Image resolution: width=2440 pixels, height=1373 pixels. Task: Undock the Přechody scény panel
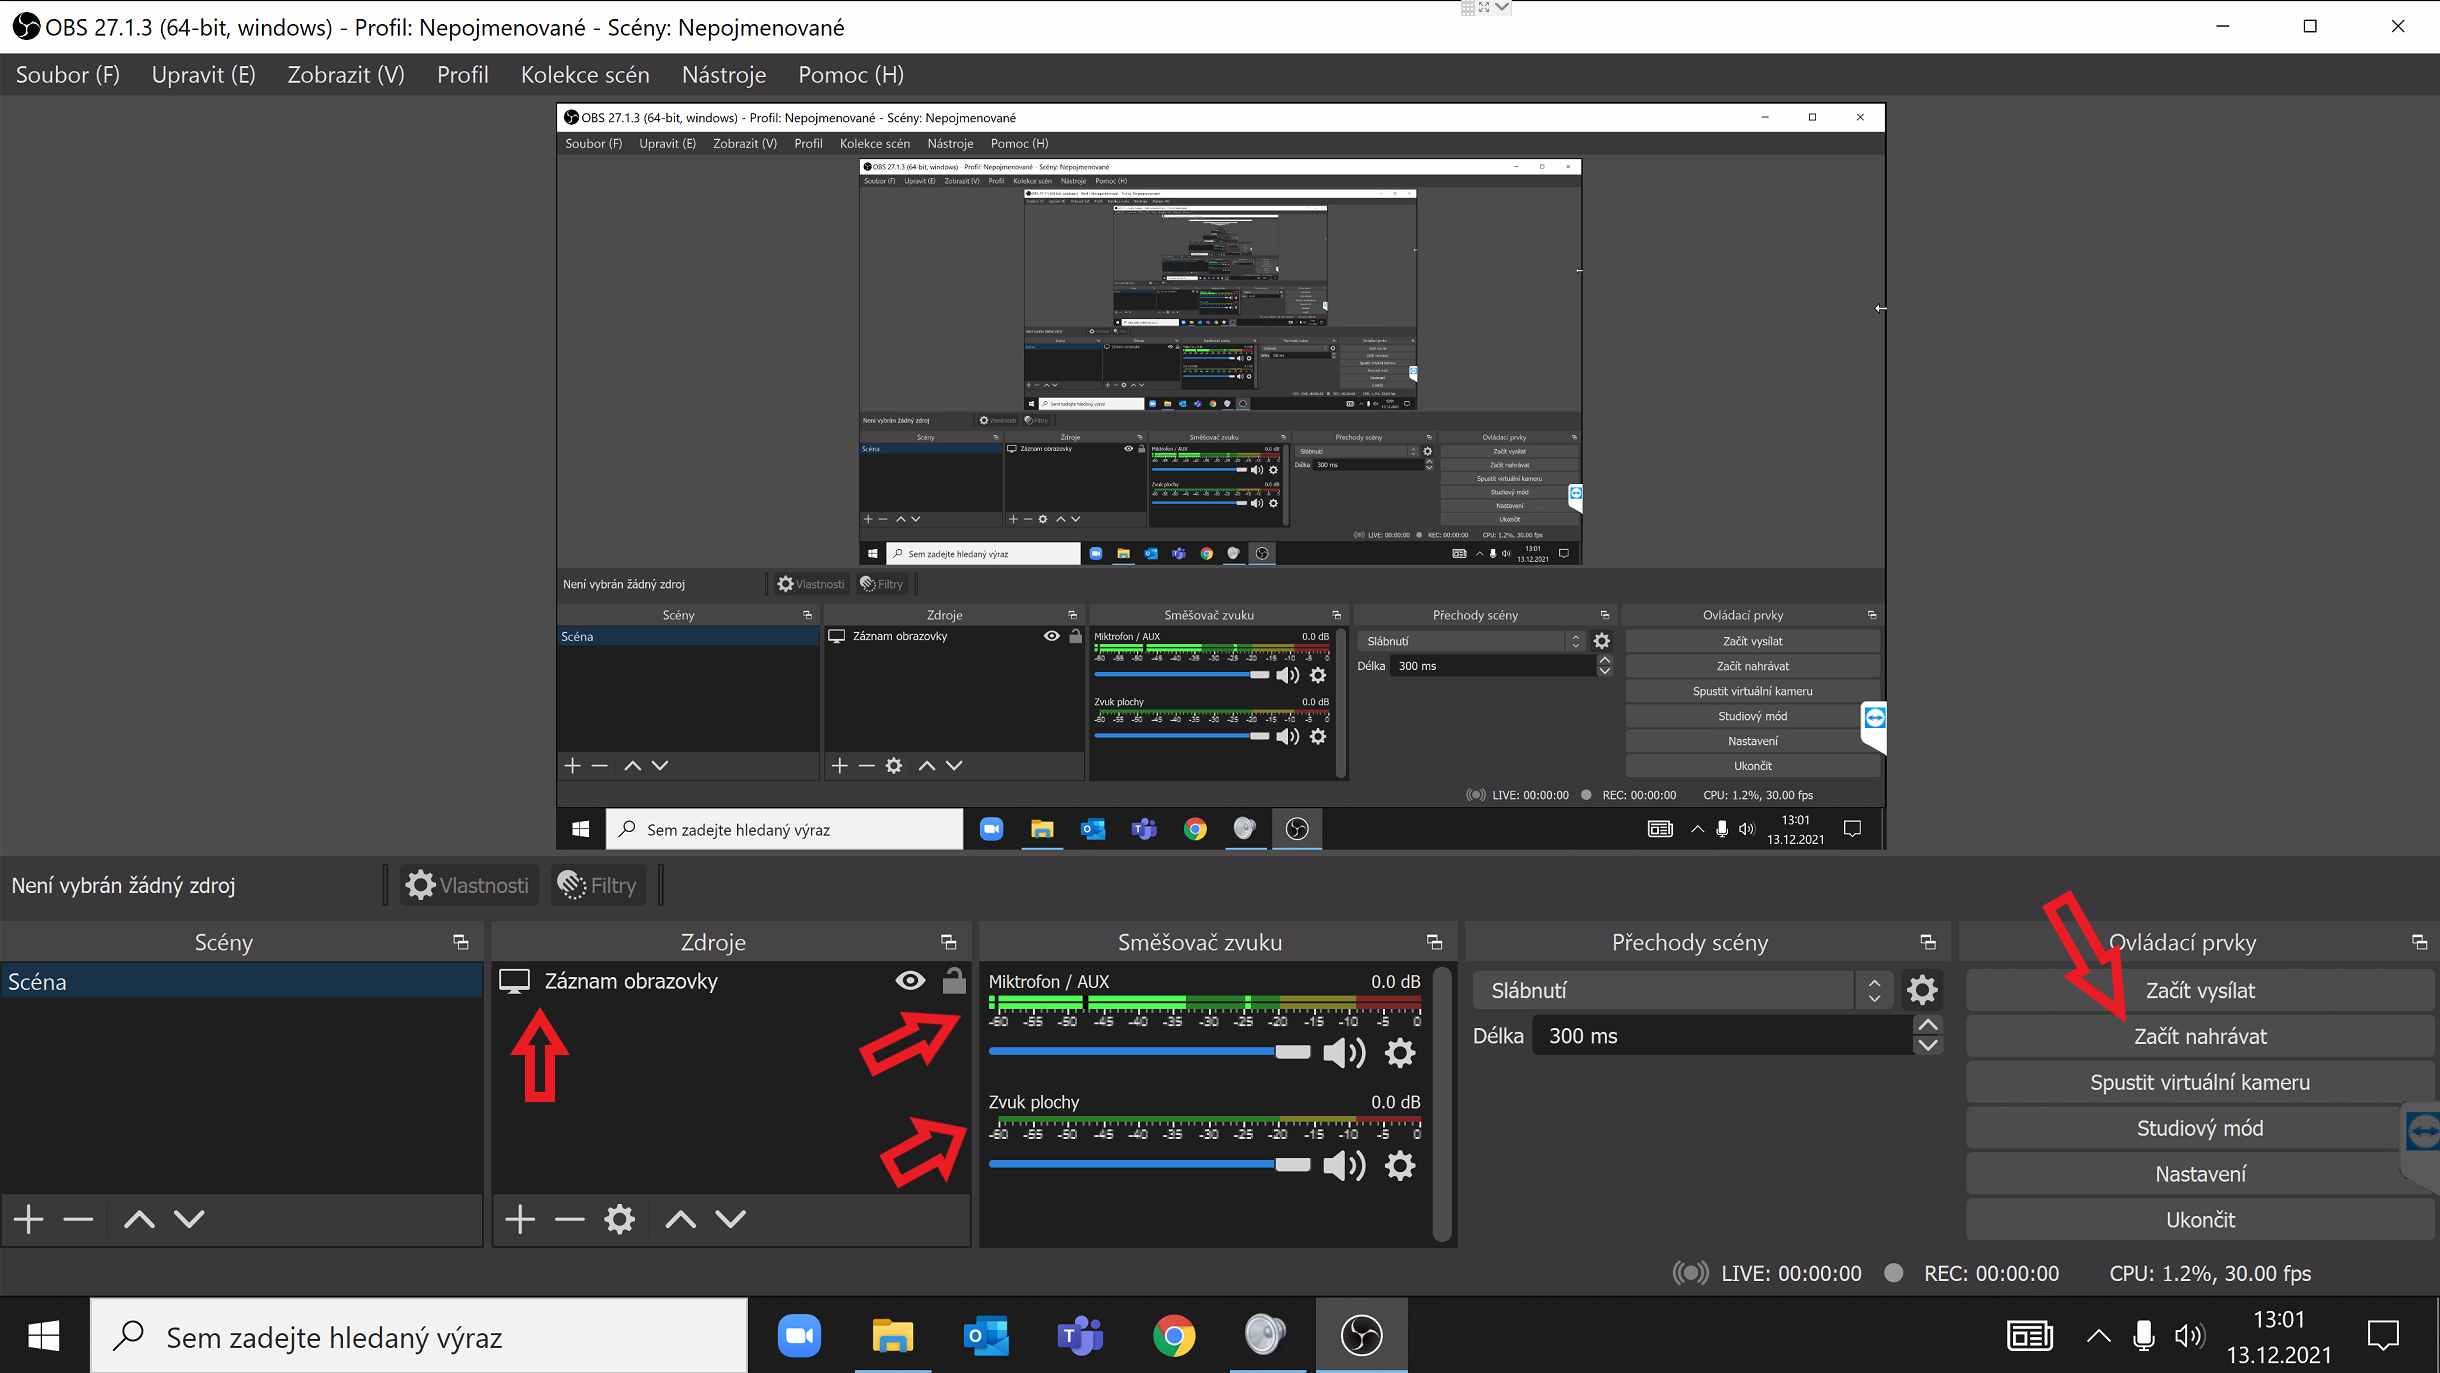[x=1928, y=942]
